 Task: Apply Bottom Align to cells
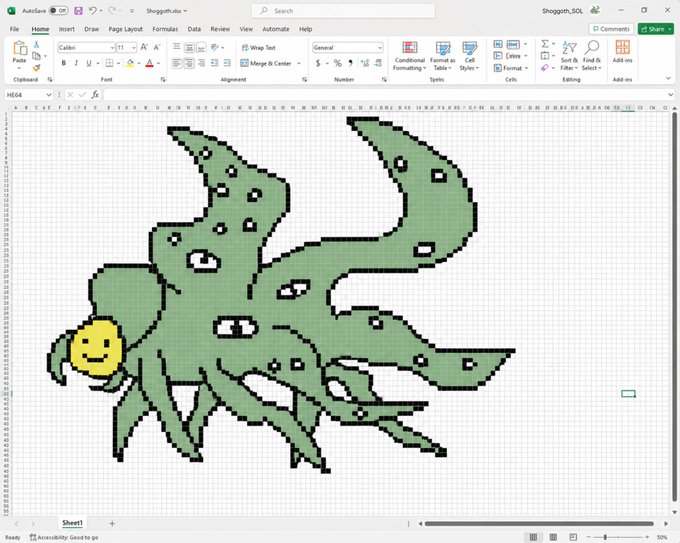(201, 47)
